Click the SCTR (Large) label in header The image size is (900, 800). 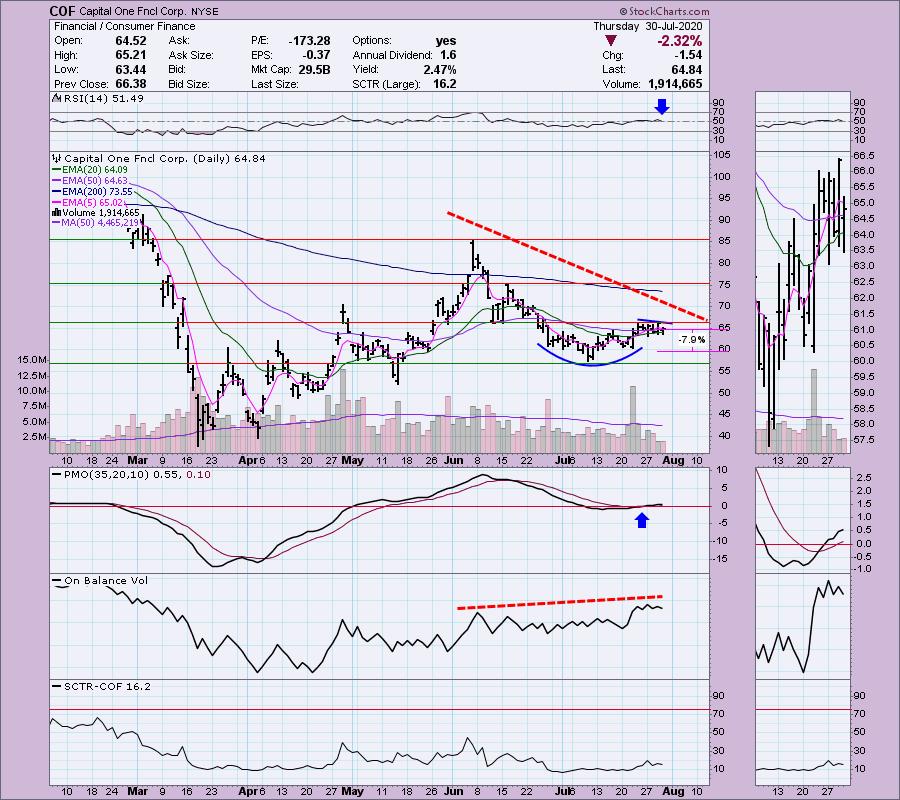(x=386, y=84)
